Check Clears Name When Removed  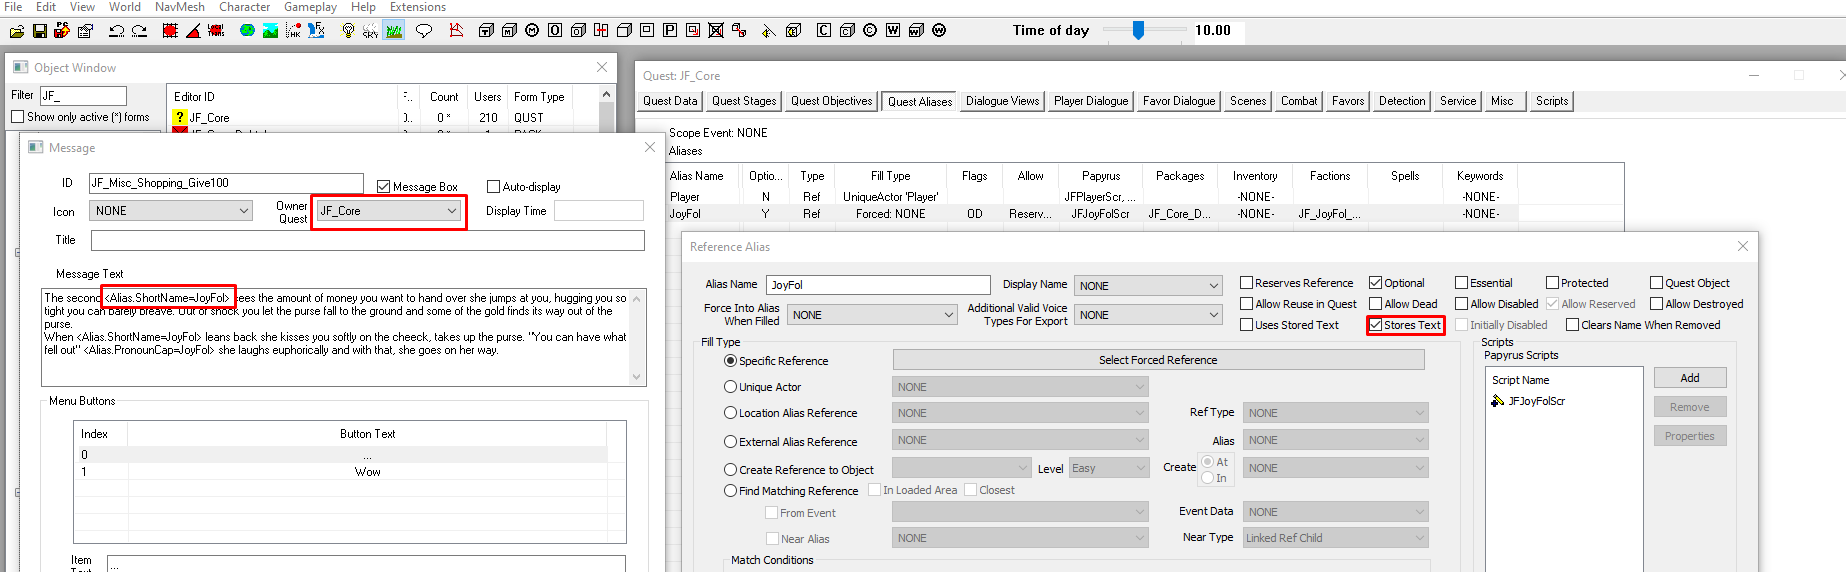click(1573, 325)
